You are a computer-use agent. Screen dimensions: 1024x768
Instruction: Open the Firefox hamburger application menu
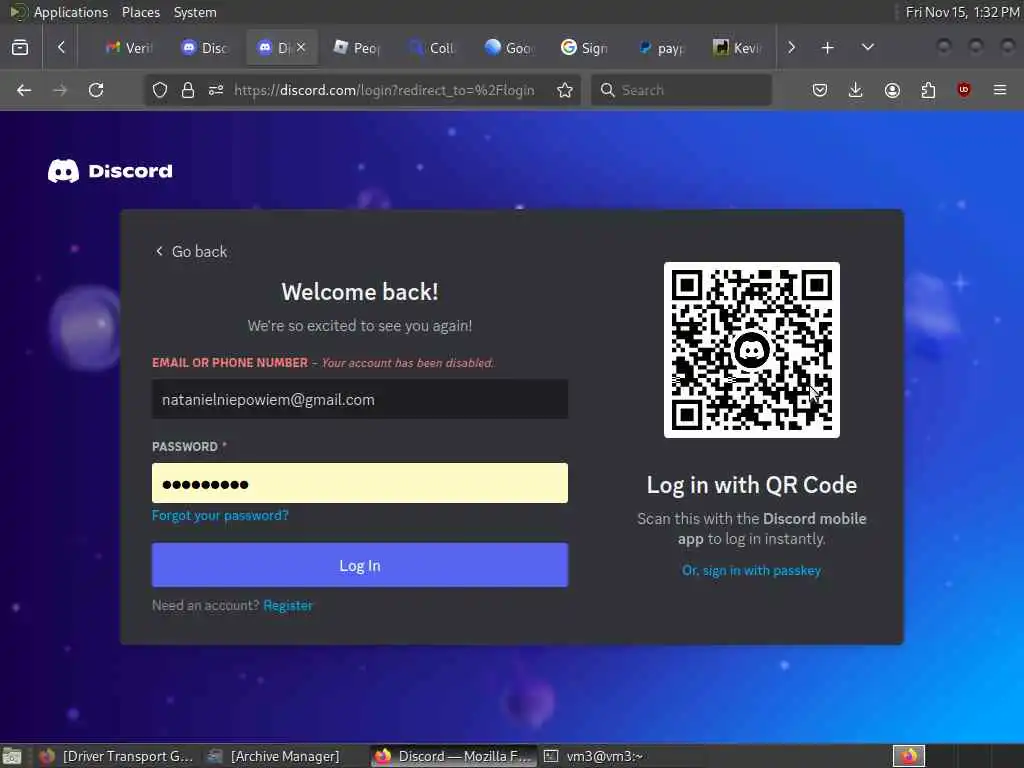click(1000, 90)
